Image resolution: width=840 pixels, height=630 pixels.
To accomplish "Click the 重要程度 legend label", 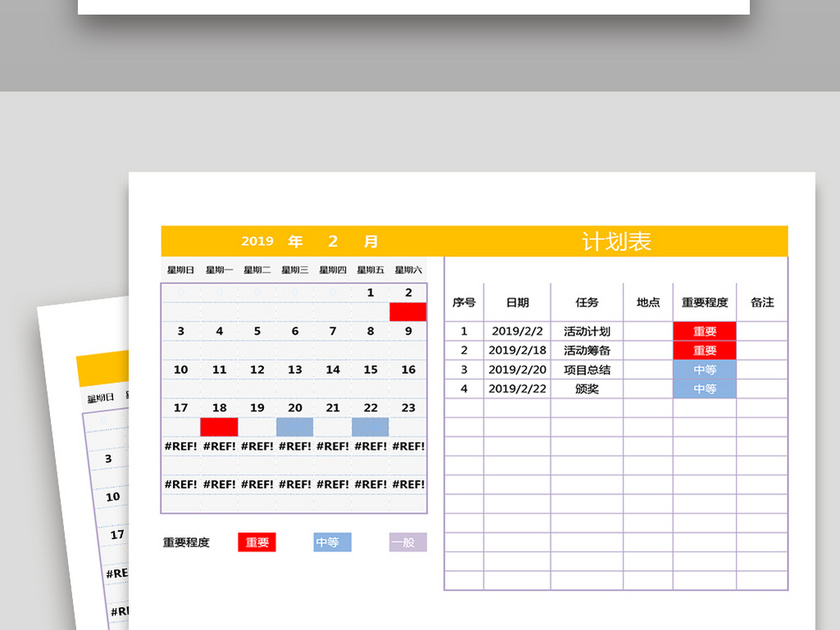I will [x=186, y=541].
